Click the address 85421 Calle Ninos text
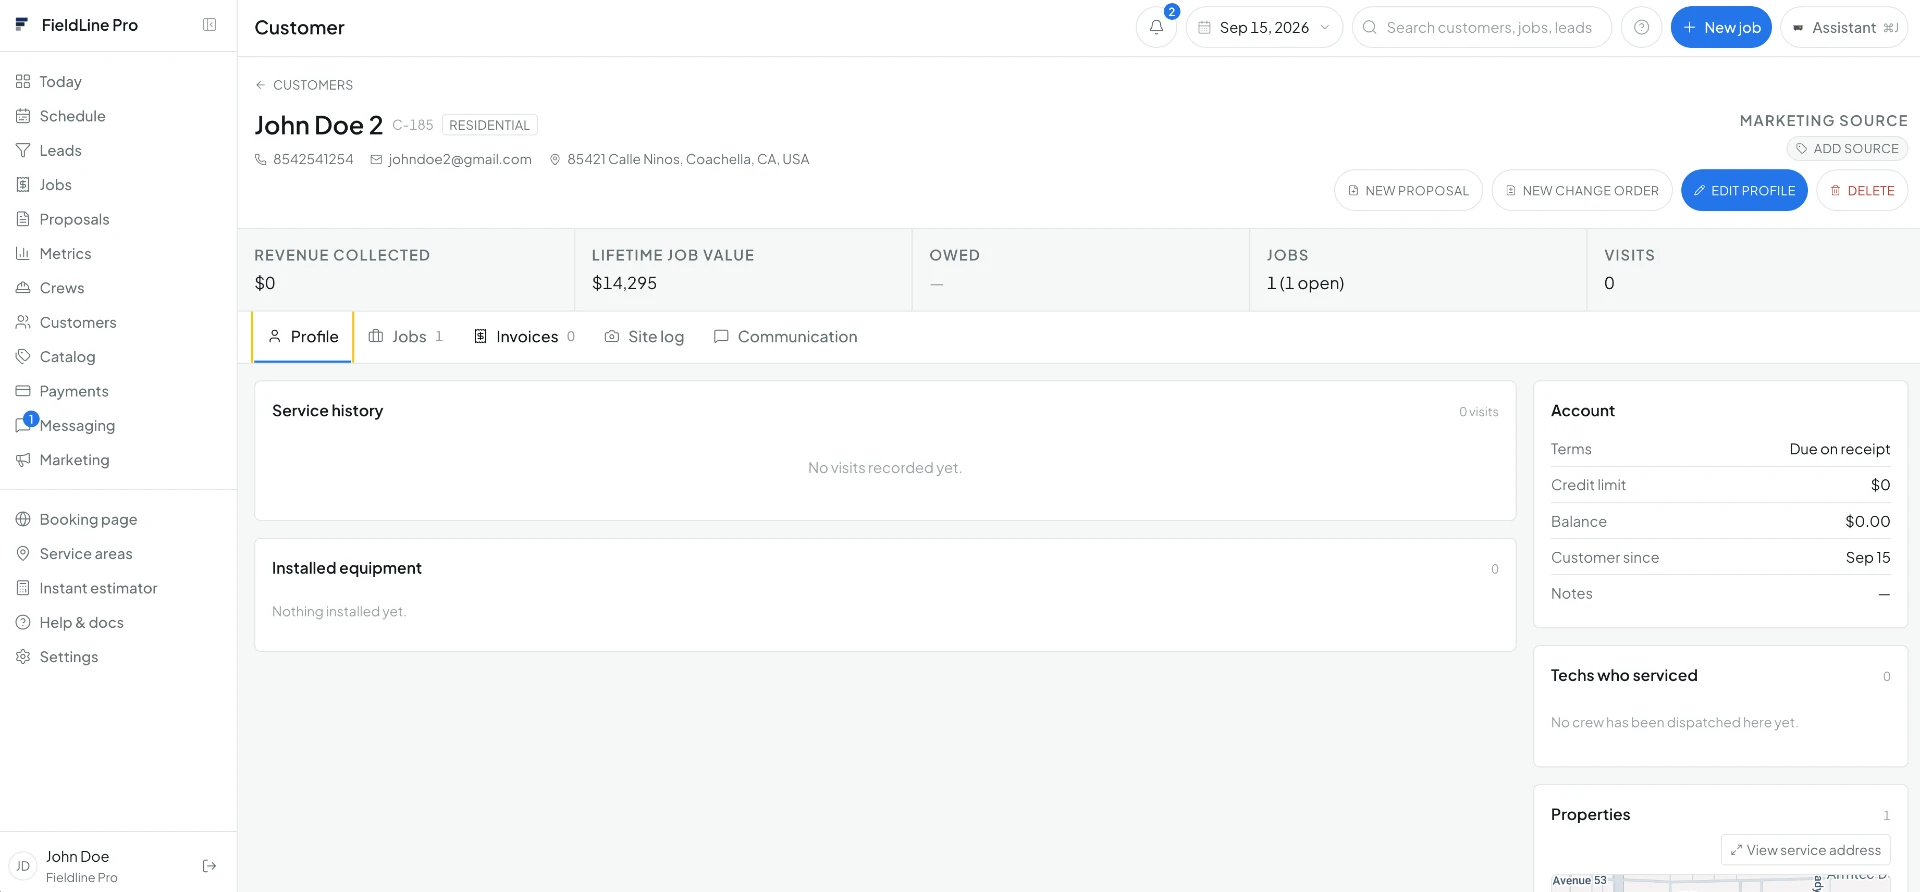 tap(688, 160)
